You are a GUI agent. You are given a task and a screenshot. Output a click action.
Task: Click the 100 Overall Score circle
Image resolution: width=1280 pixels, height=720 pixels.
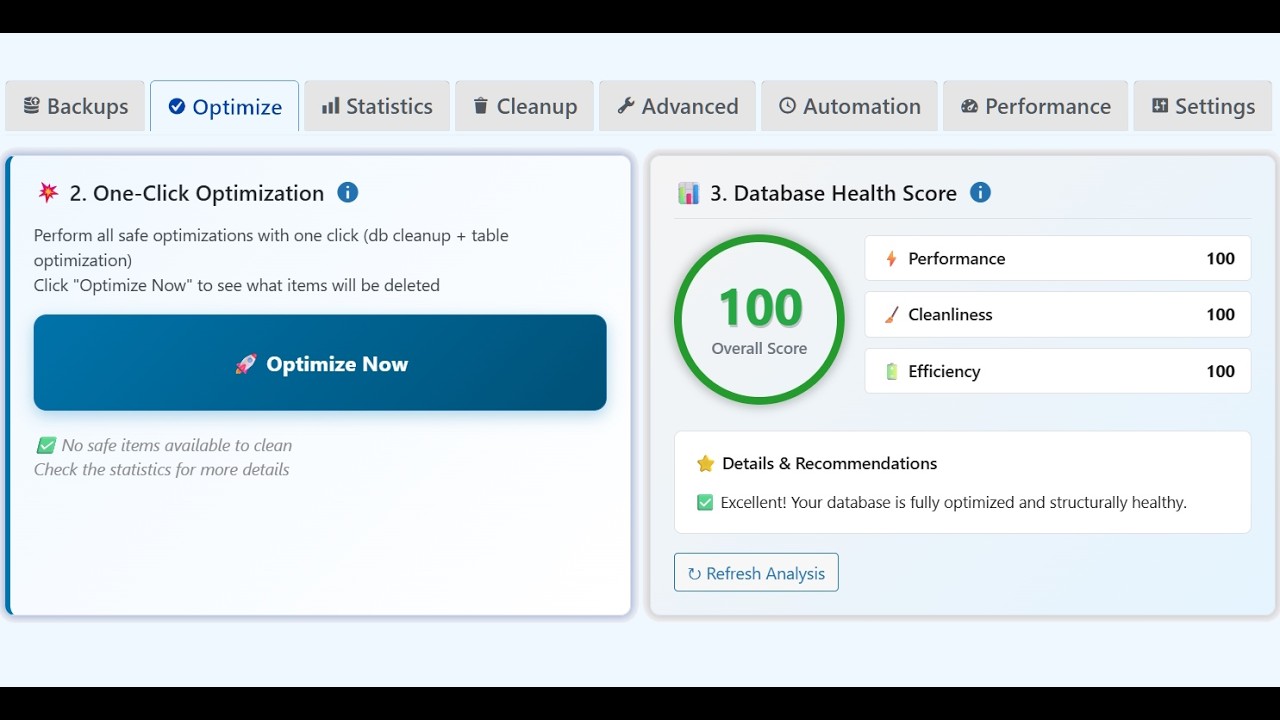[759, 319]
